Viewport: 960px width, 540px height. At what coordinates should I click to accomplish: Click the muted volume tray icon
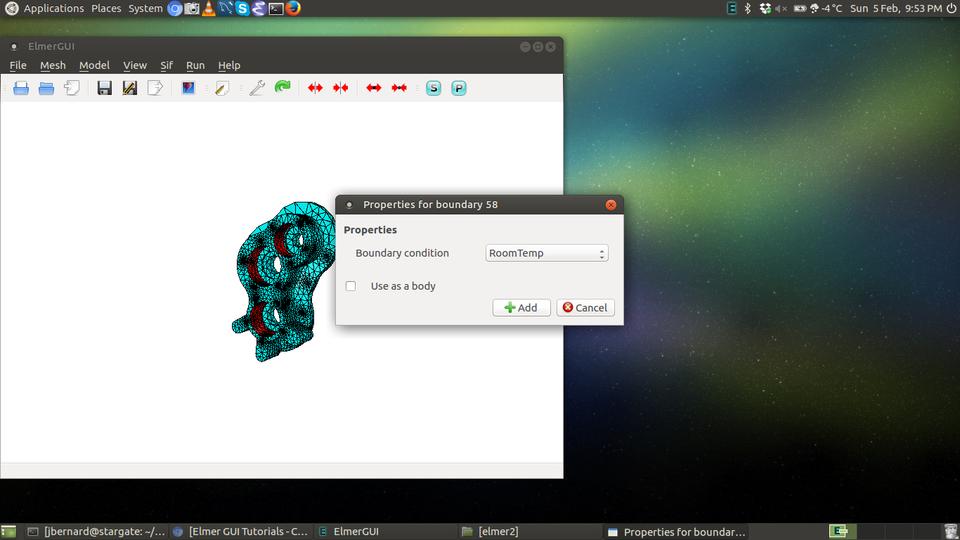click(781, 9)
